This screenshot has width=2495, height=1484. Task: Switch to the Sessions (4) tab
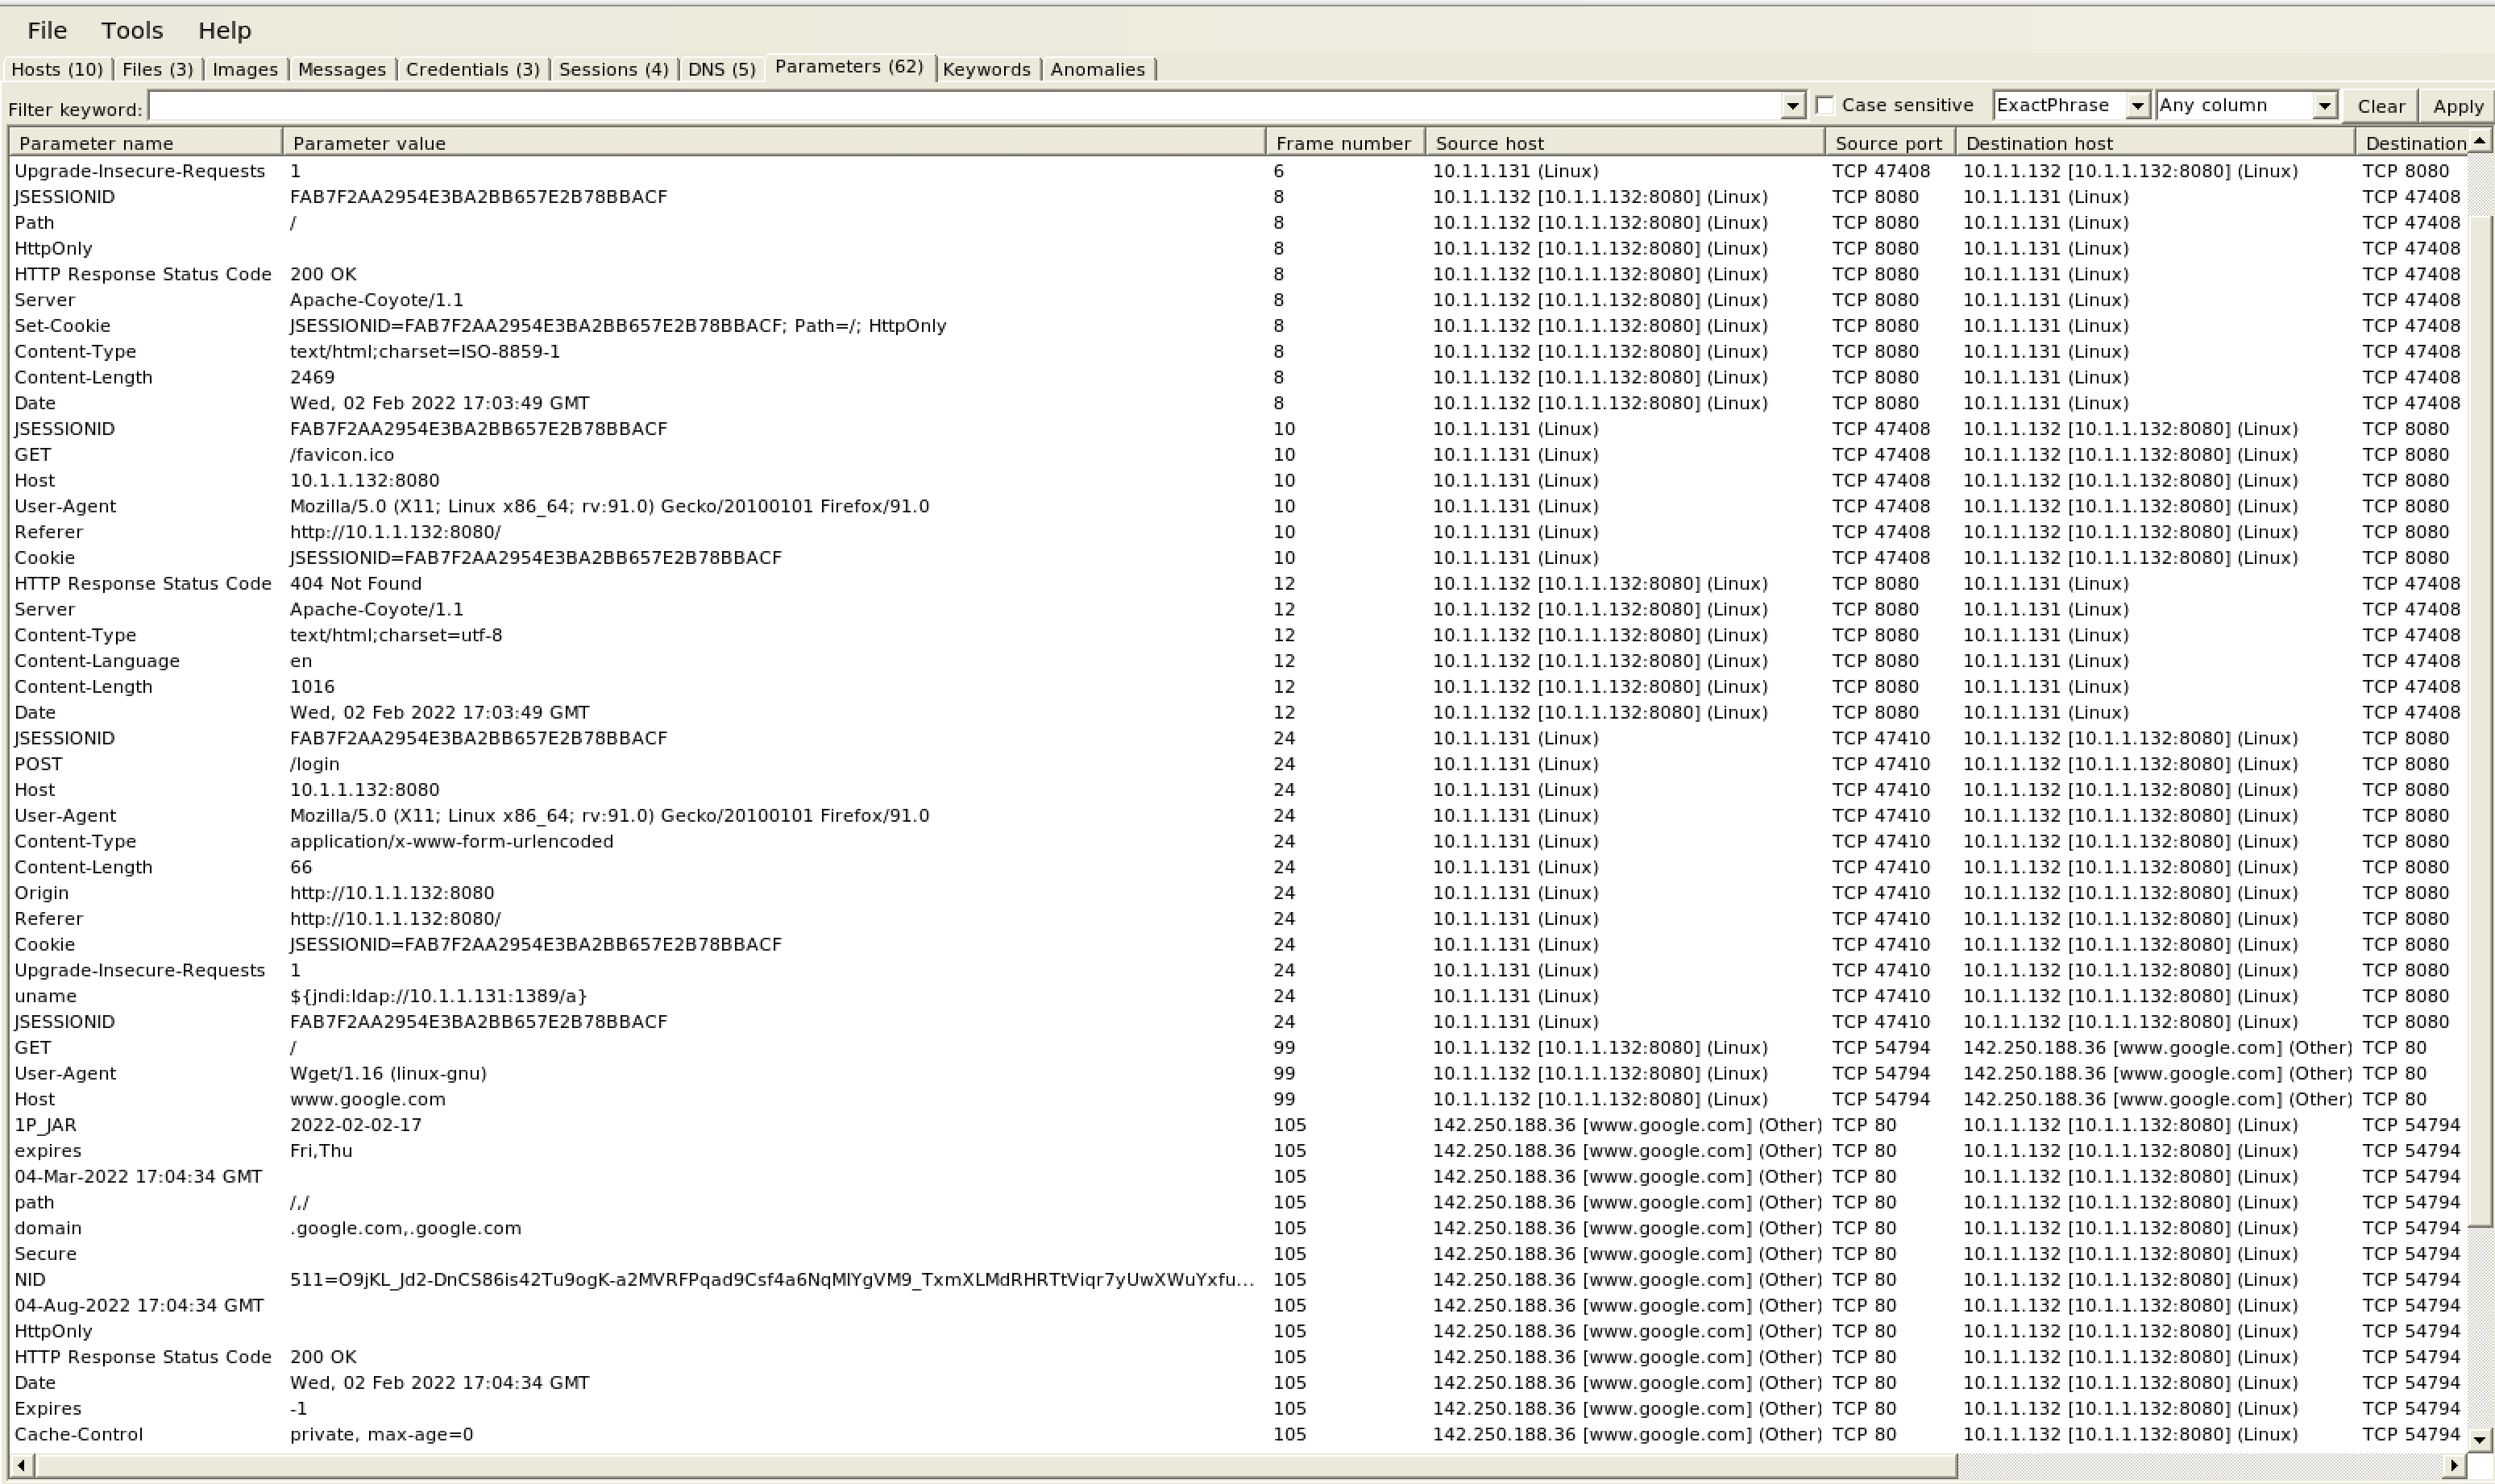pos(613,69)
